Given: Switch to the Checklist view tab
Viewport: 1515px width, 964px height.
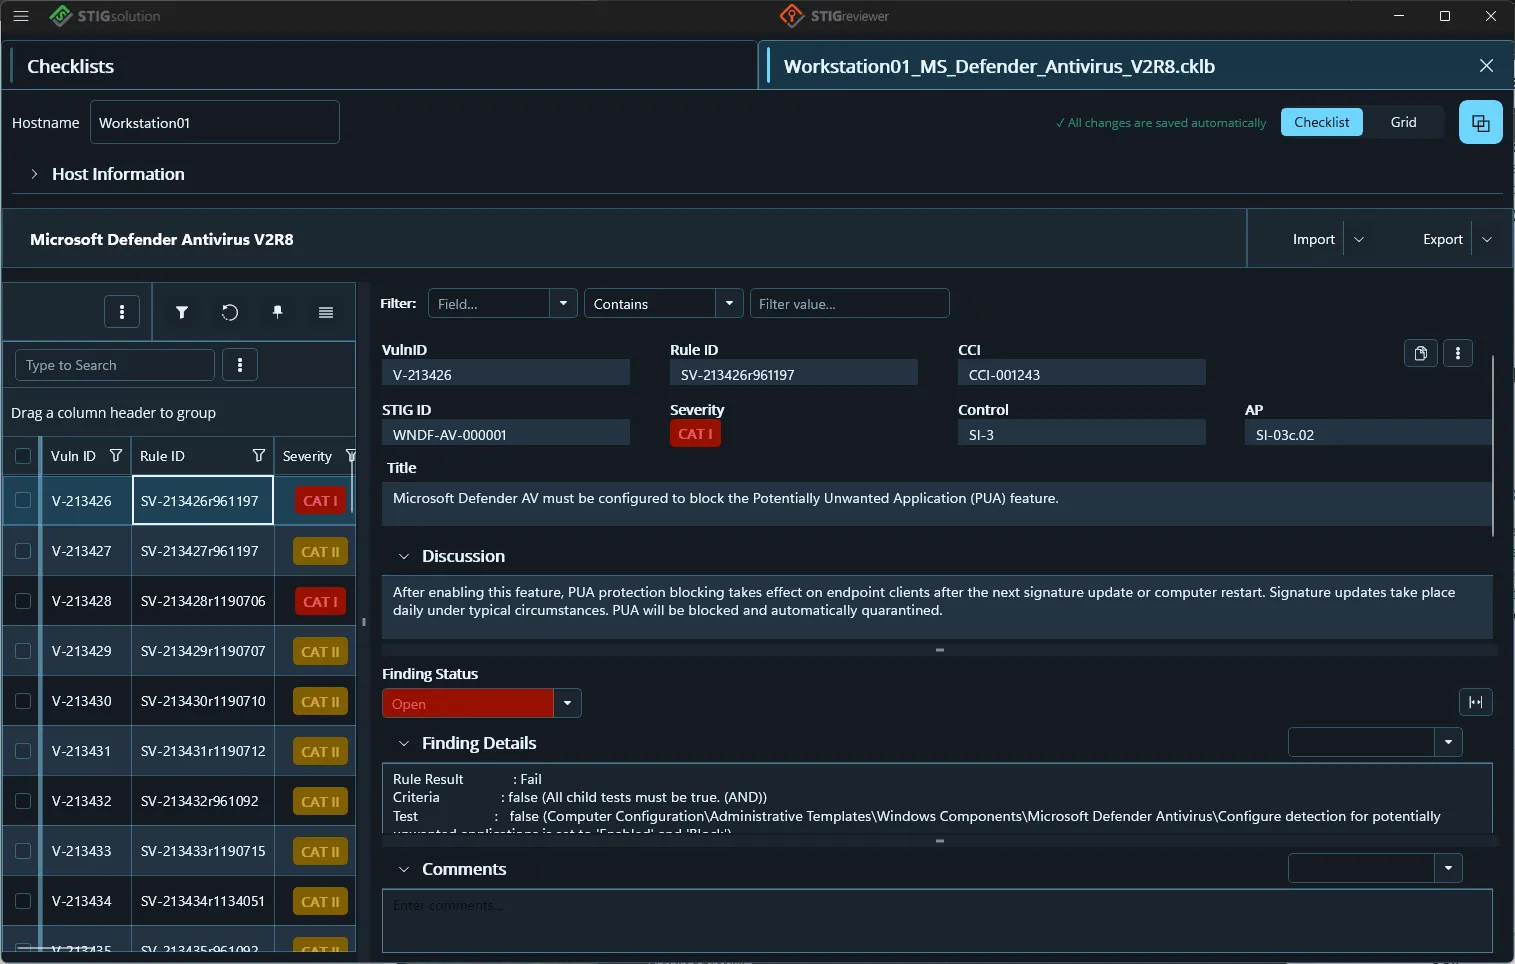Looking at the screenshot, I should click(x=1321, y=122).
